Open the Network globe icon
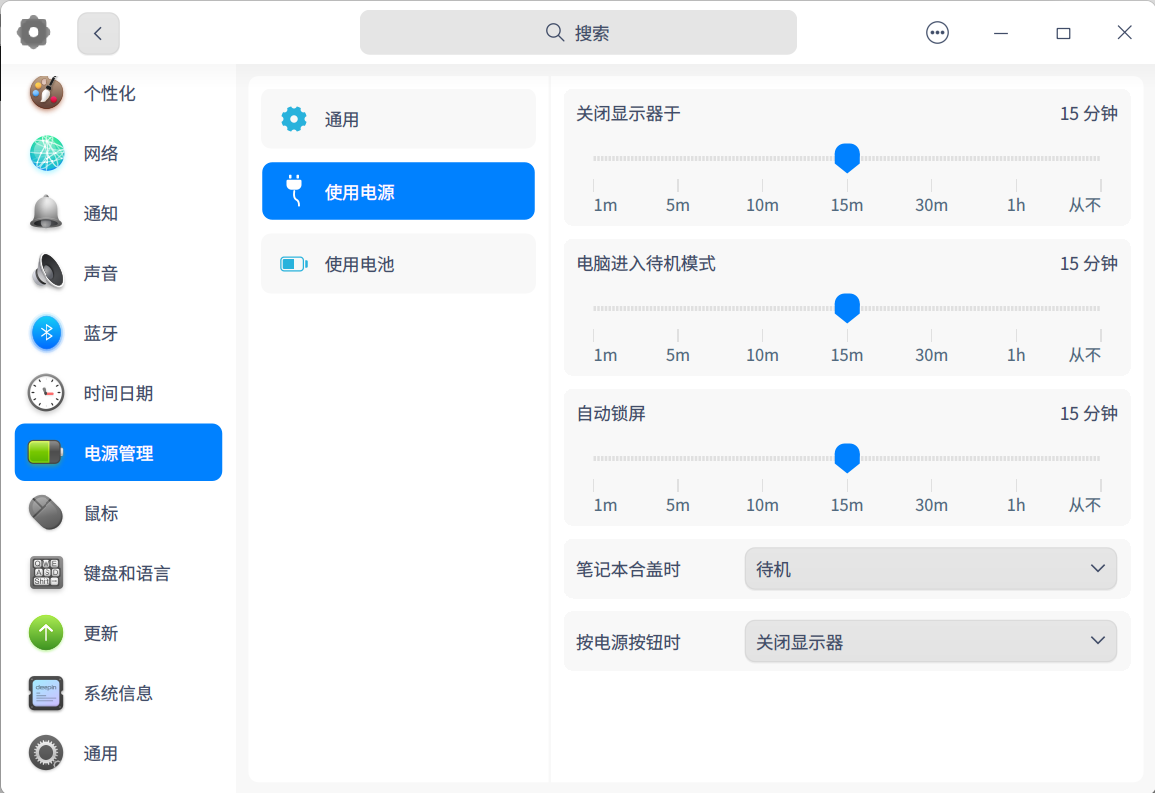Viewport: 1155px width, 793px height. [x=46, y=153]
